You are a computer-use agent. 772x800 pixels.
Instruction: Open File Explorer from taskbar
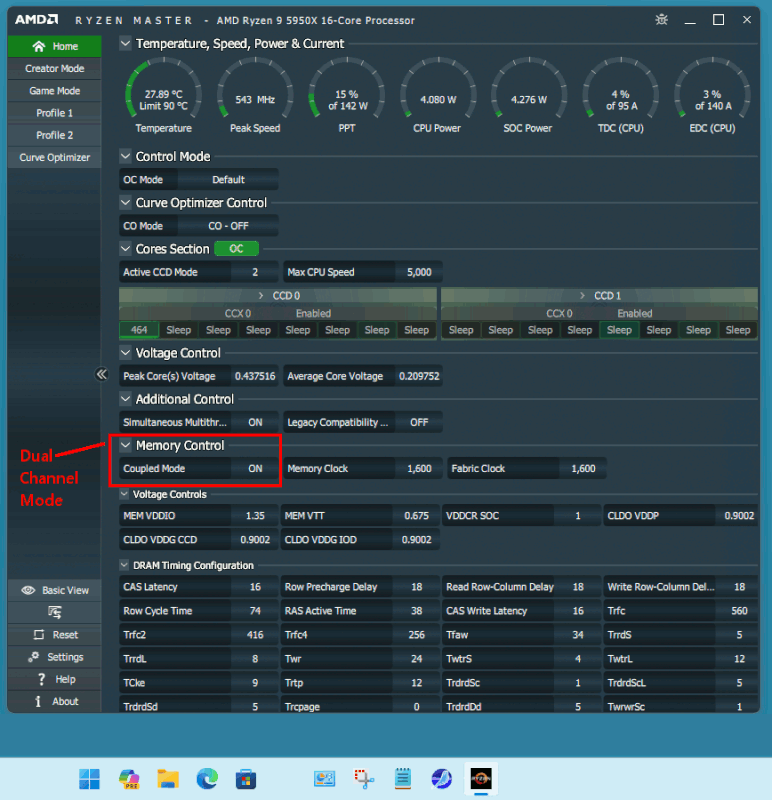click(x=168, y=779)
